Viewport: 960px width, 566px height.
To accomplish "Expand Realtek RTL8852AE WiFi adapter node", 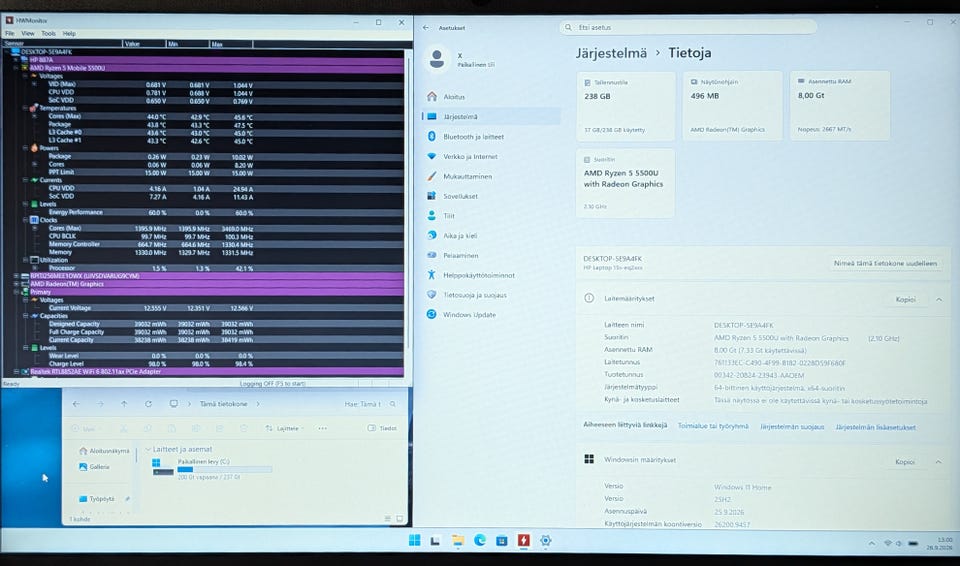I will point(16,372).
